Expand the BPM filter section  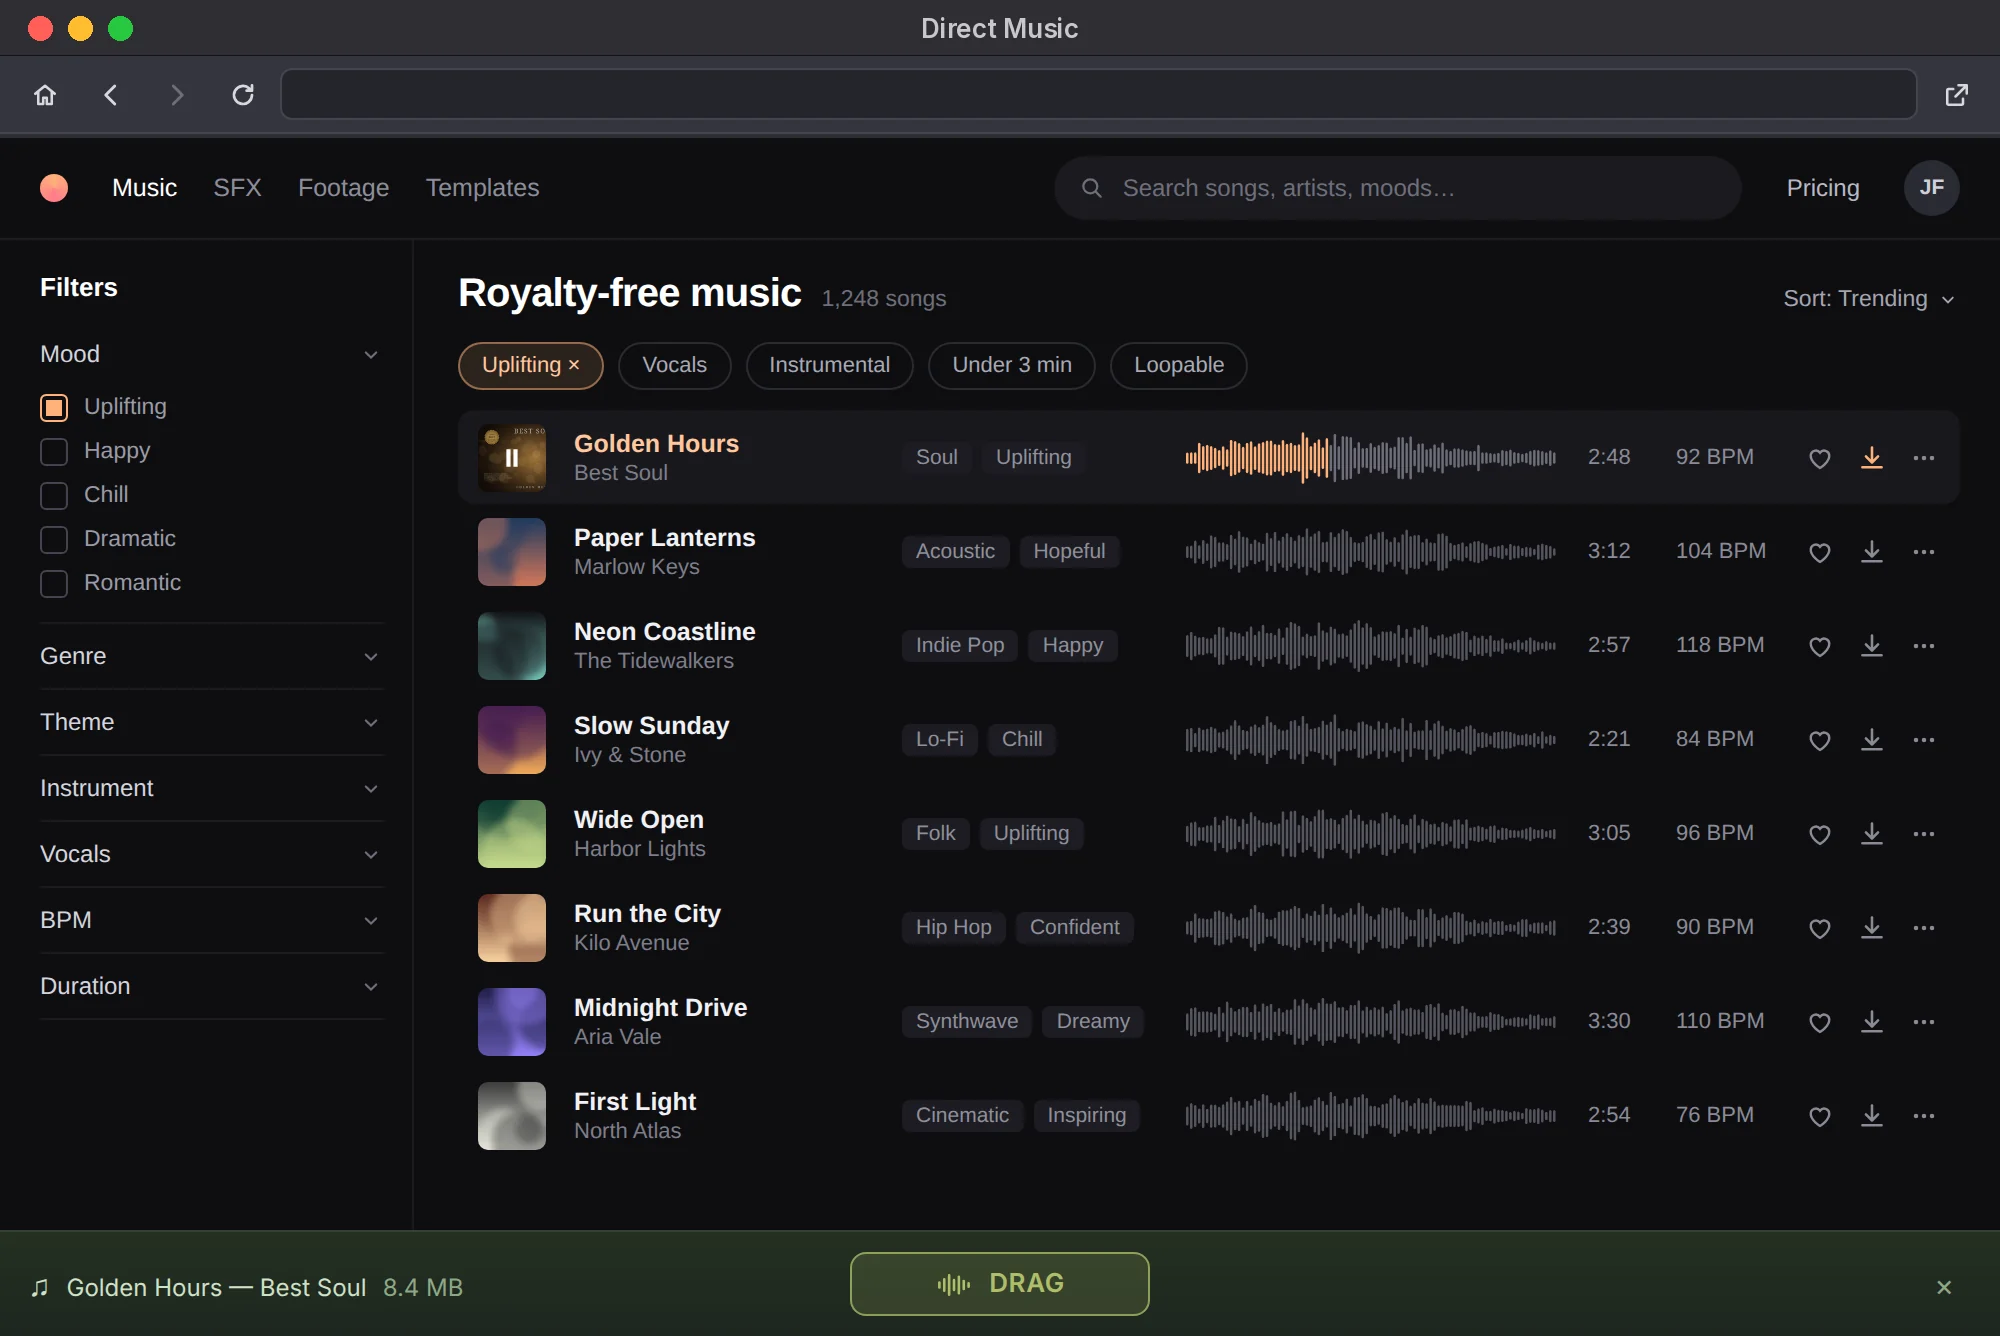point(211,920)
